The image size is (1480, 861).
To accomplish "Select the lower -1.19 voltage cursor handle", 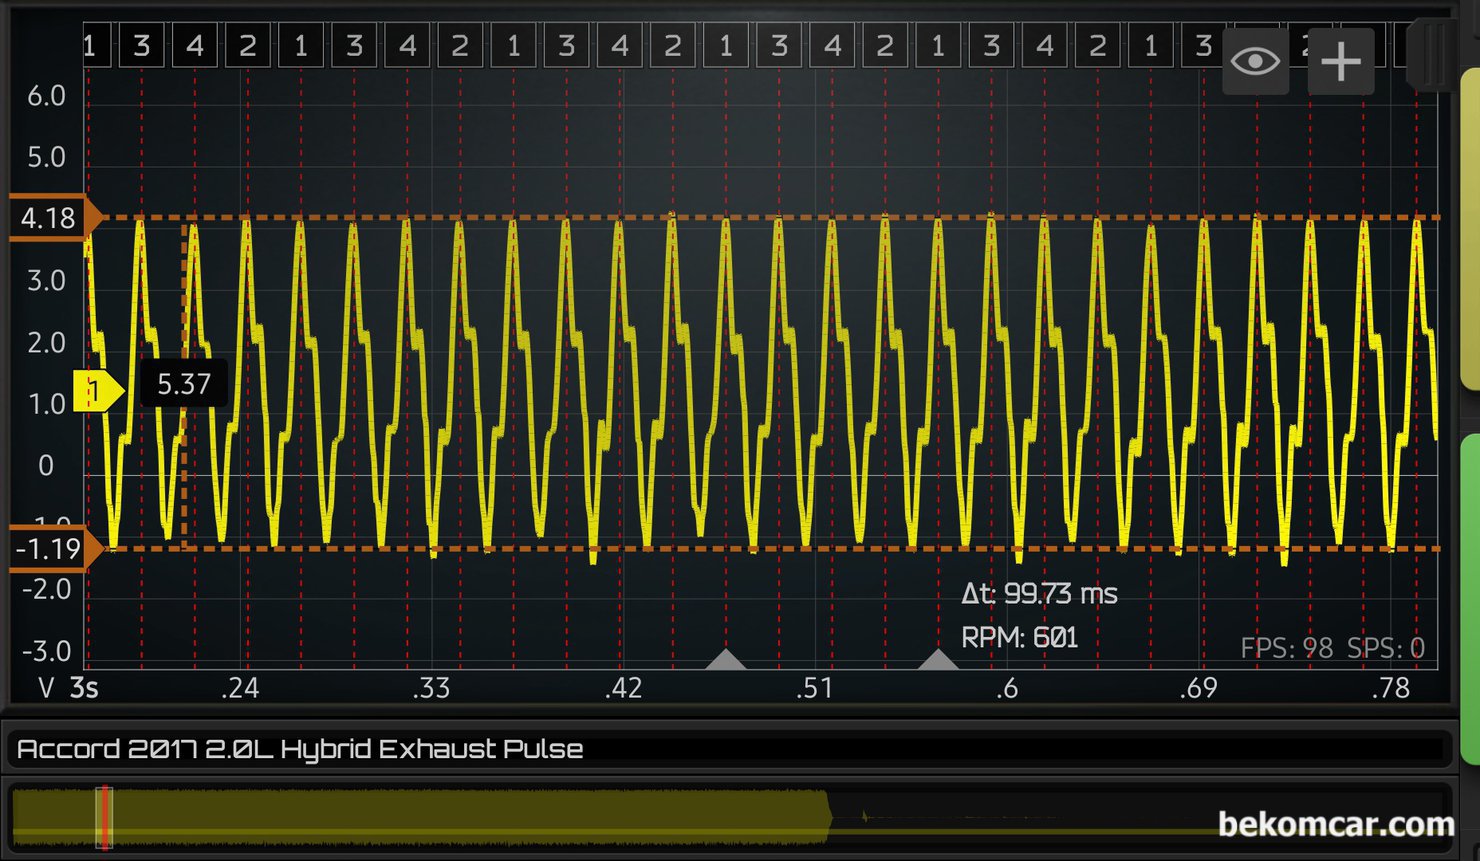I will (x=52, y=549).
